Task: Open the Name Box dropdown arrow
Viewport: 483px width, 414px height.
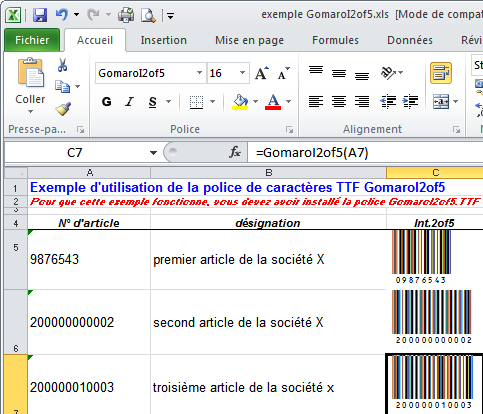Action: point(153,153)
